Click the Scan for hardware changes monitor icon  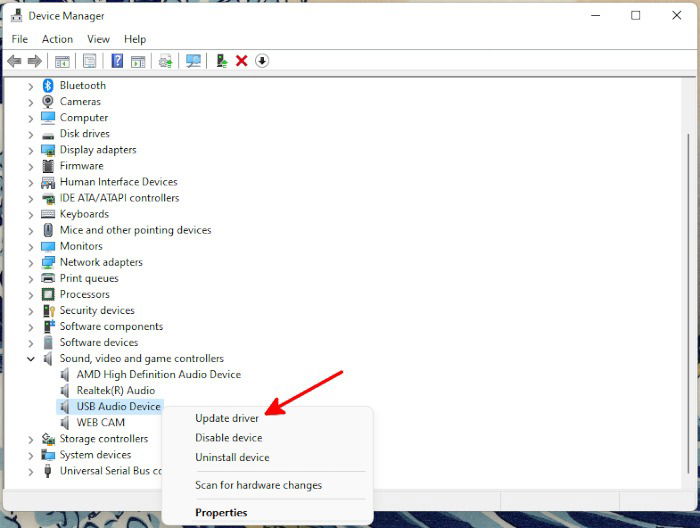click(x=193, y=61)
